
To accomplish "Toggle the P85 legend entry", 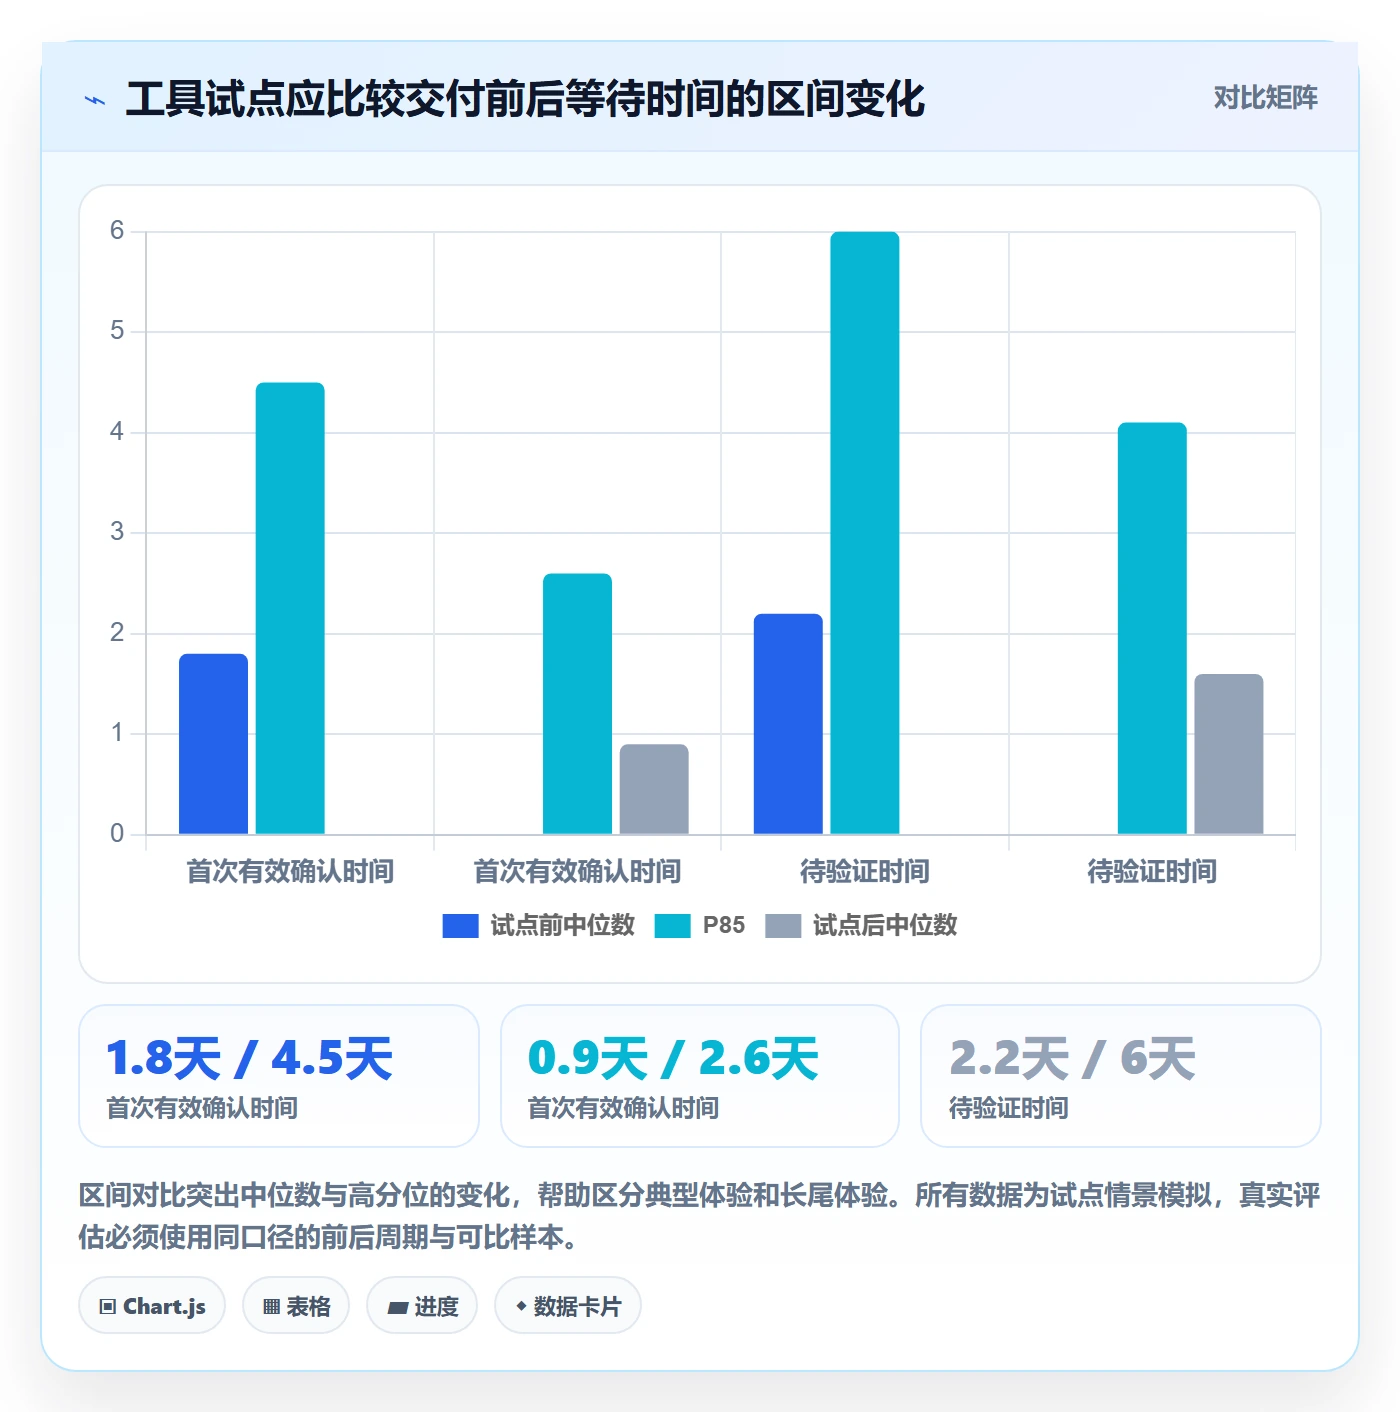I will point(700,925).
